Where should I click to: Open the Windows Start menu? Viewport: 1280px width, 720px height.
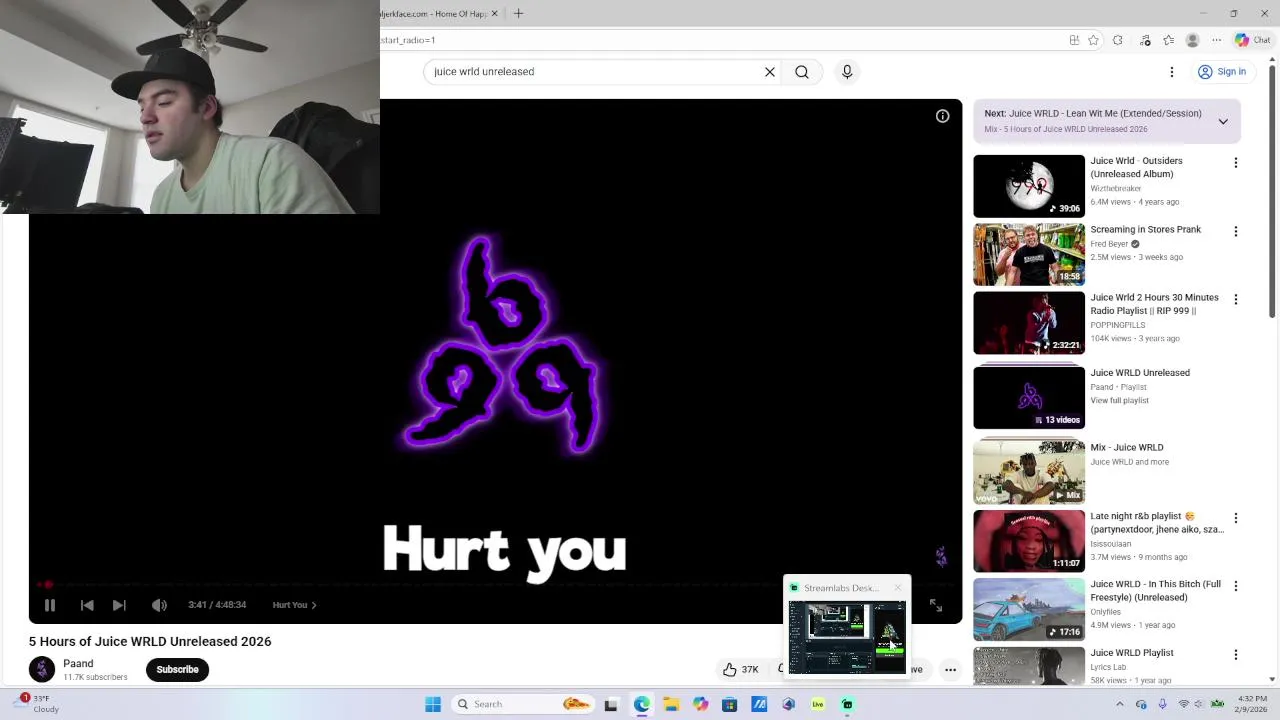click(x=433, y=704)
